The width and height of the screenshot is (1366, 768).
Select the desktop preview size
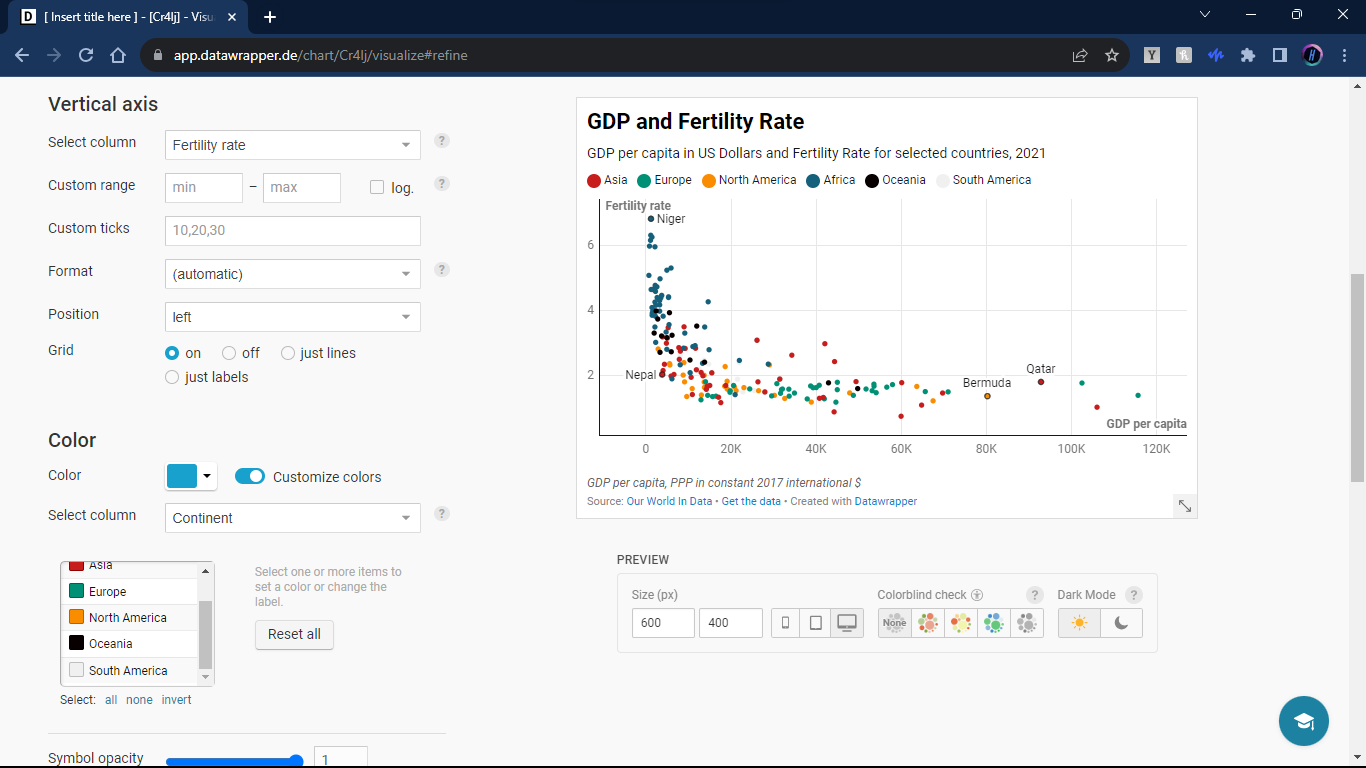[847, 623]
